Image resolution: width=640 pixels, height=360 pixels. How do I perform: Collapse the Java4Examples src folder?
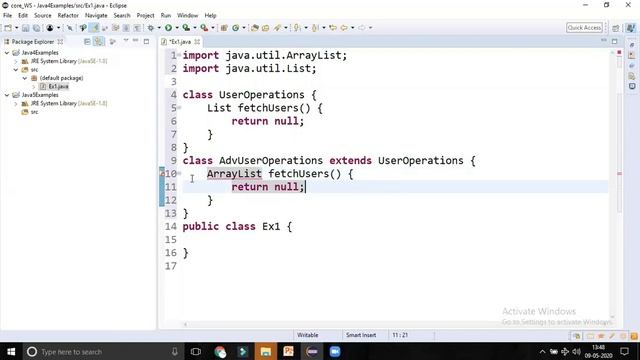16,70
